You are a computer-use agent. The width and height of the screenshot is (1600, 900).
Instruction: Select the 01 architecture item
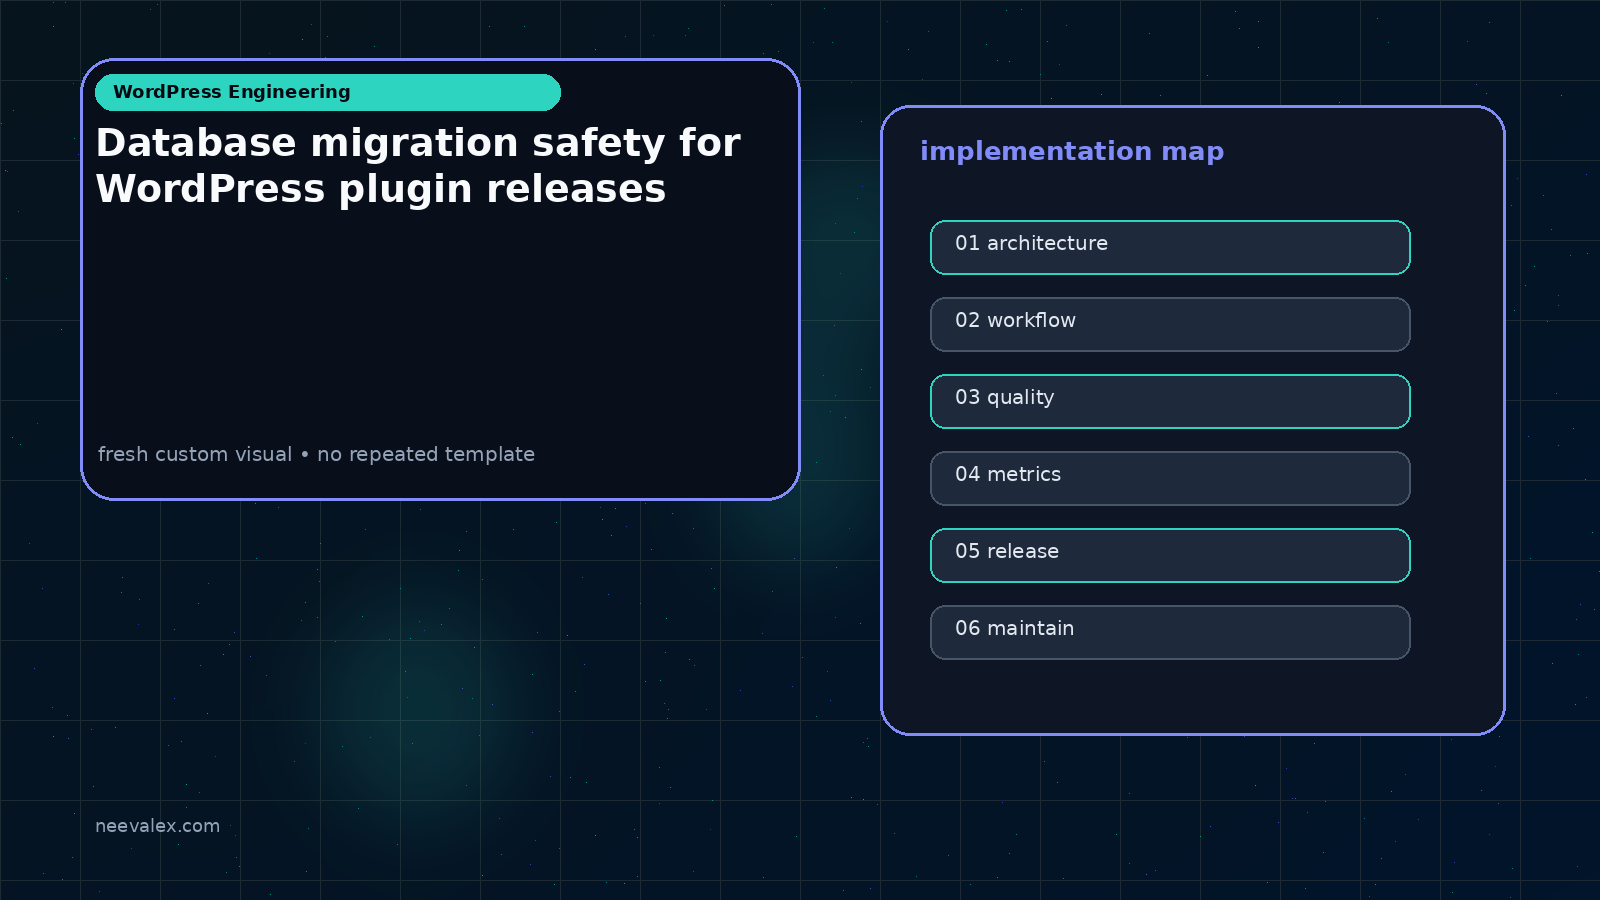click(1170, 247)
